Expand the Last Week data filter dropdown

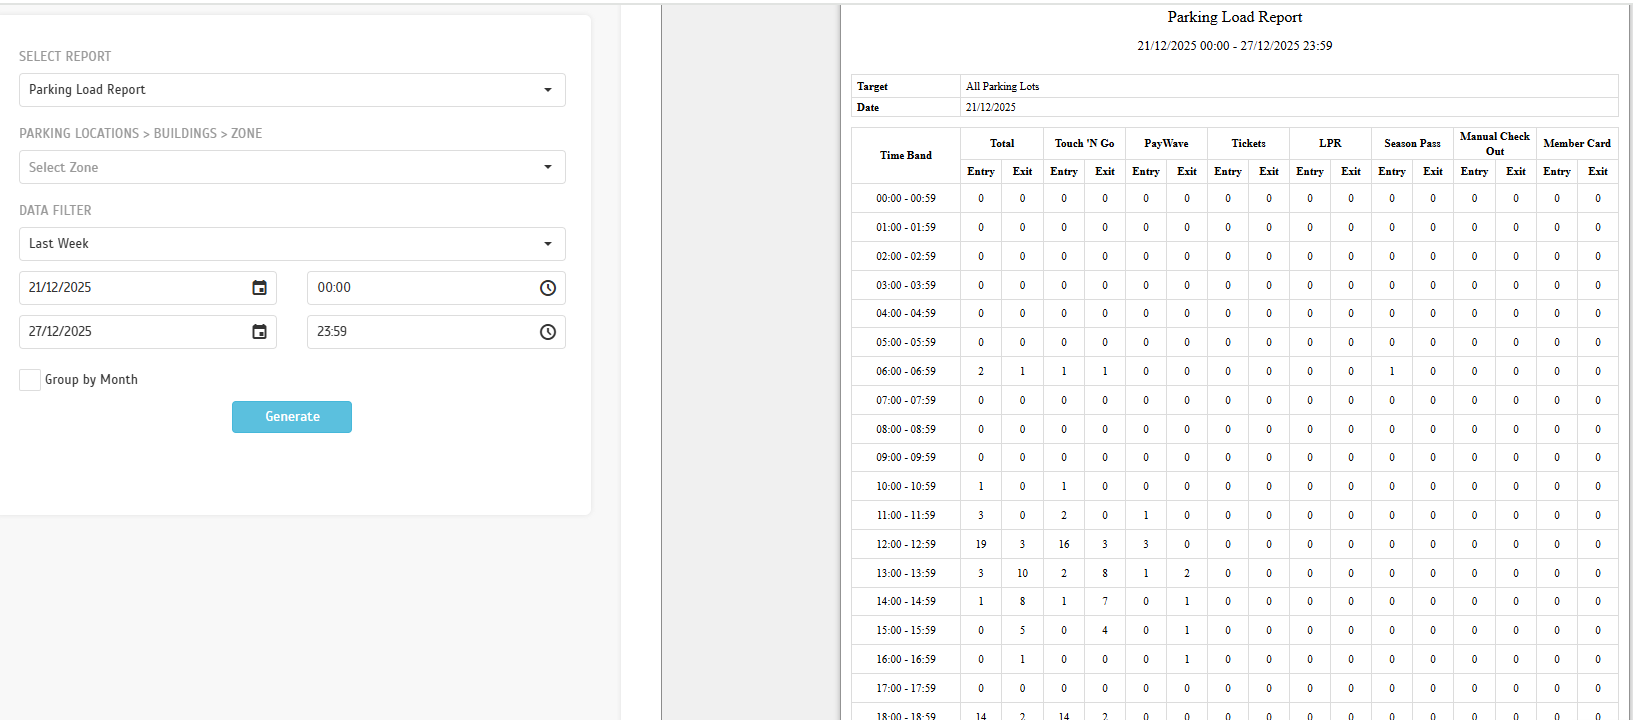tap(292, 244)
